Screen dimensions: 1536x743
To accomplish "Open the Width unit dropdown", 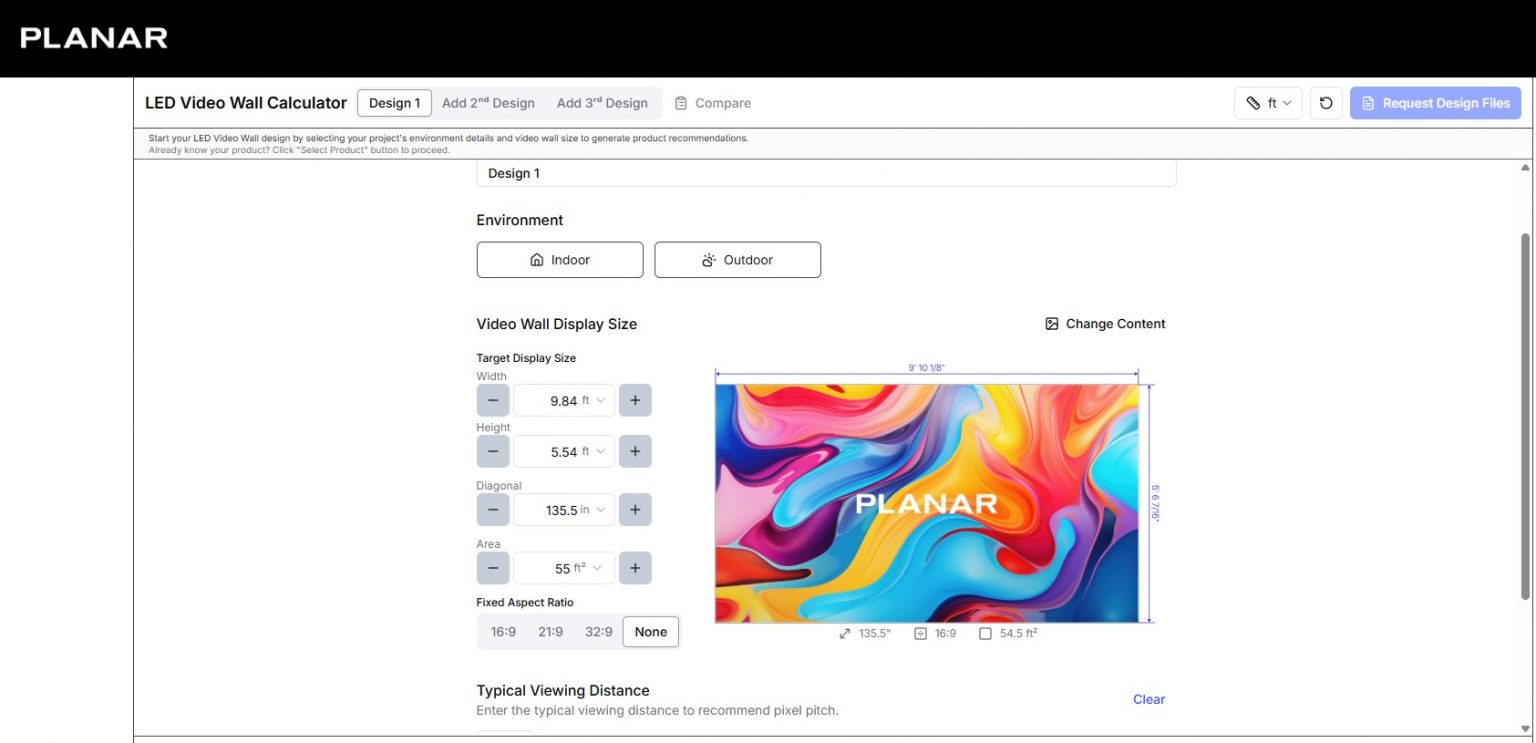I will coord(594,400).
